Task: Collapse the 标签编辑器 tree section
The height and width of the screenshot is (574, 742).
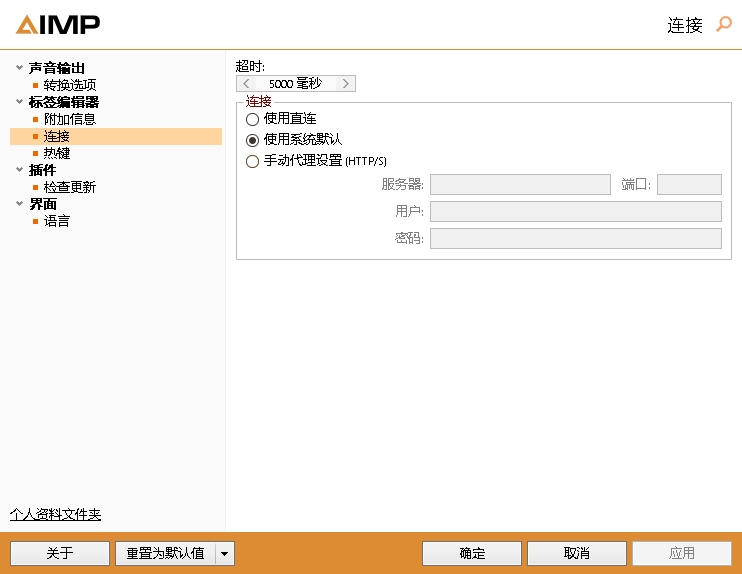Action: (x=19, y=102)
